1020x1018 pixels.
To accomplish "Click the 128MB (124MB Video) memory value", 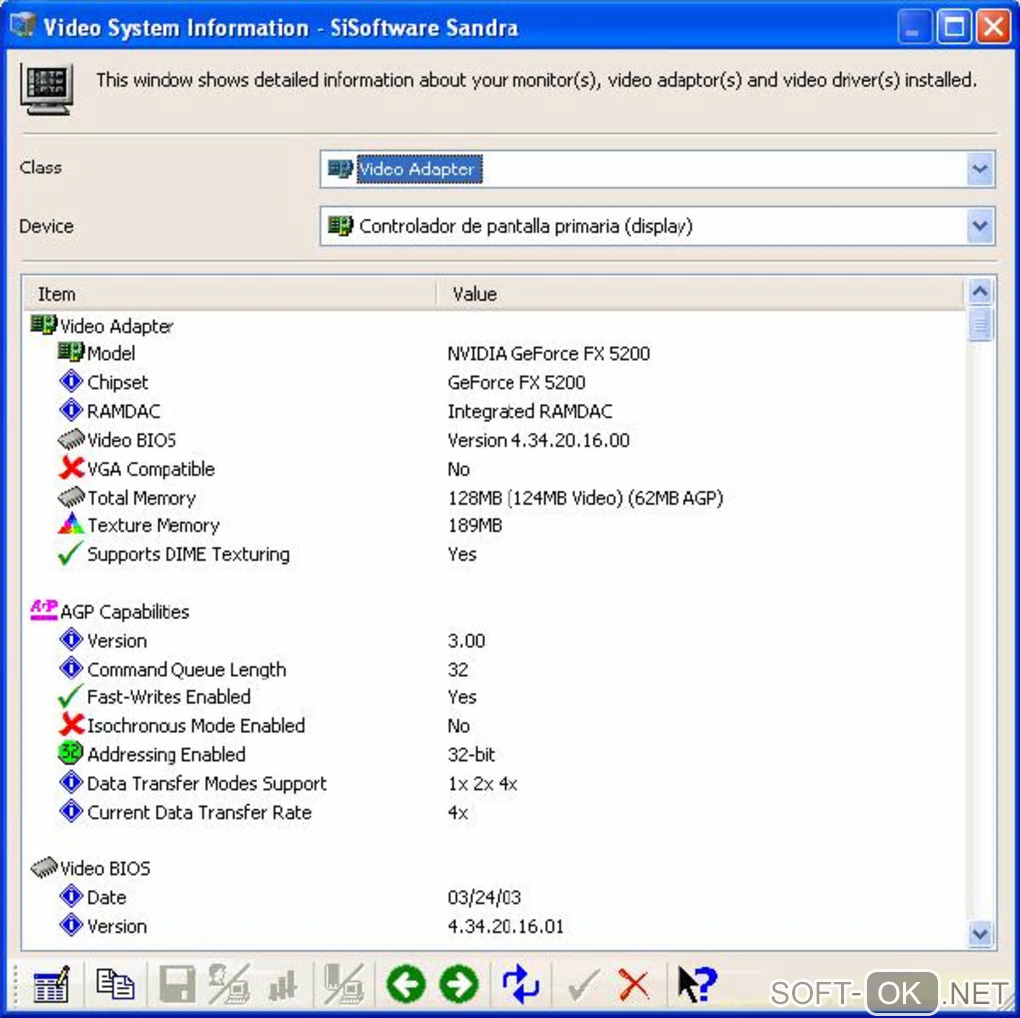I will (585, 498).
